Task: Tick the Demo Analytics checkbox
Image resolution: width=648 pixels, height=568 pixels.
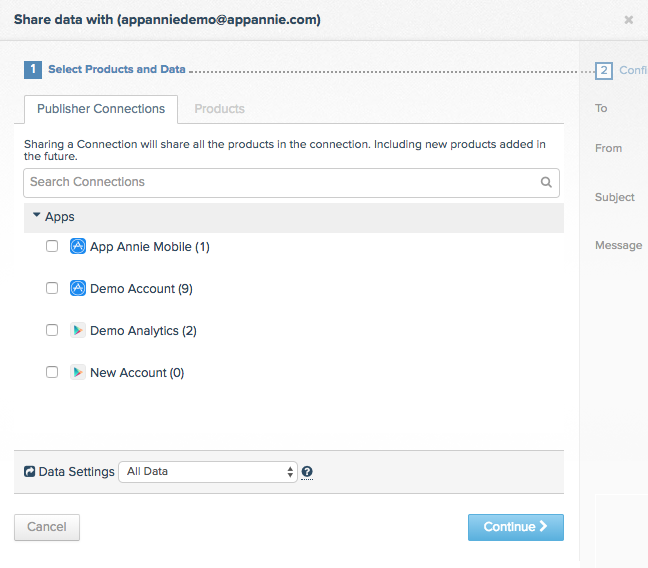Action: (x=52, y=330)
